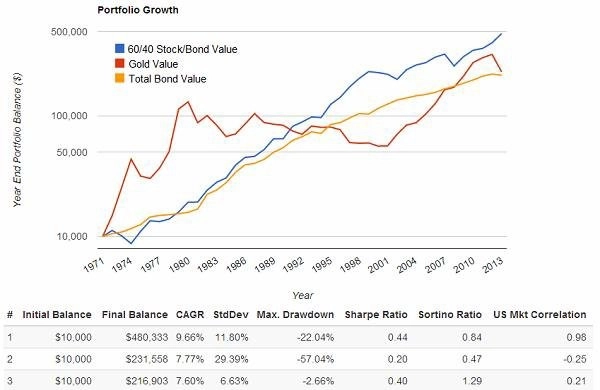Click the 1980 gold price peak point
Screen dimensions: 600x390
[188, 102]
